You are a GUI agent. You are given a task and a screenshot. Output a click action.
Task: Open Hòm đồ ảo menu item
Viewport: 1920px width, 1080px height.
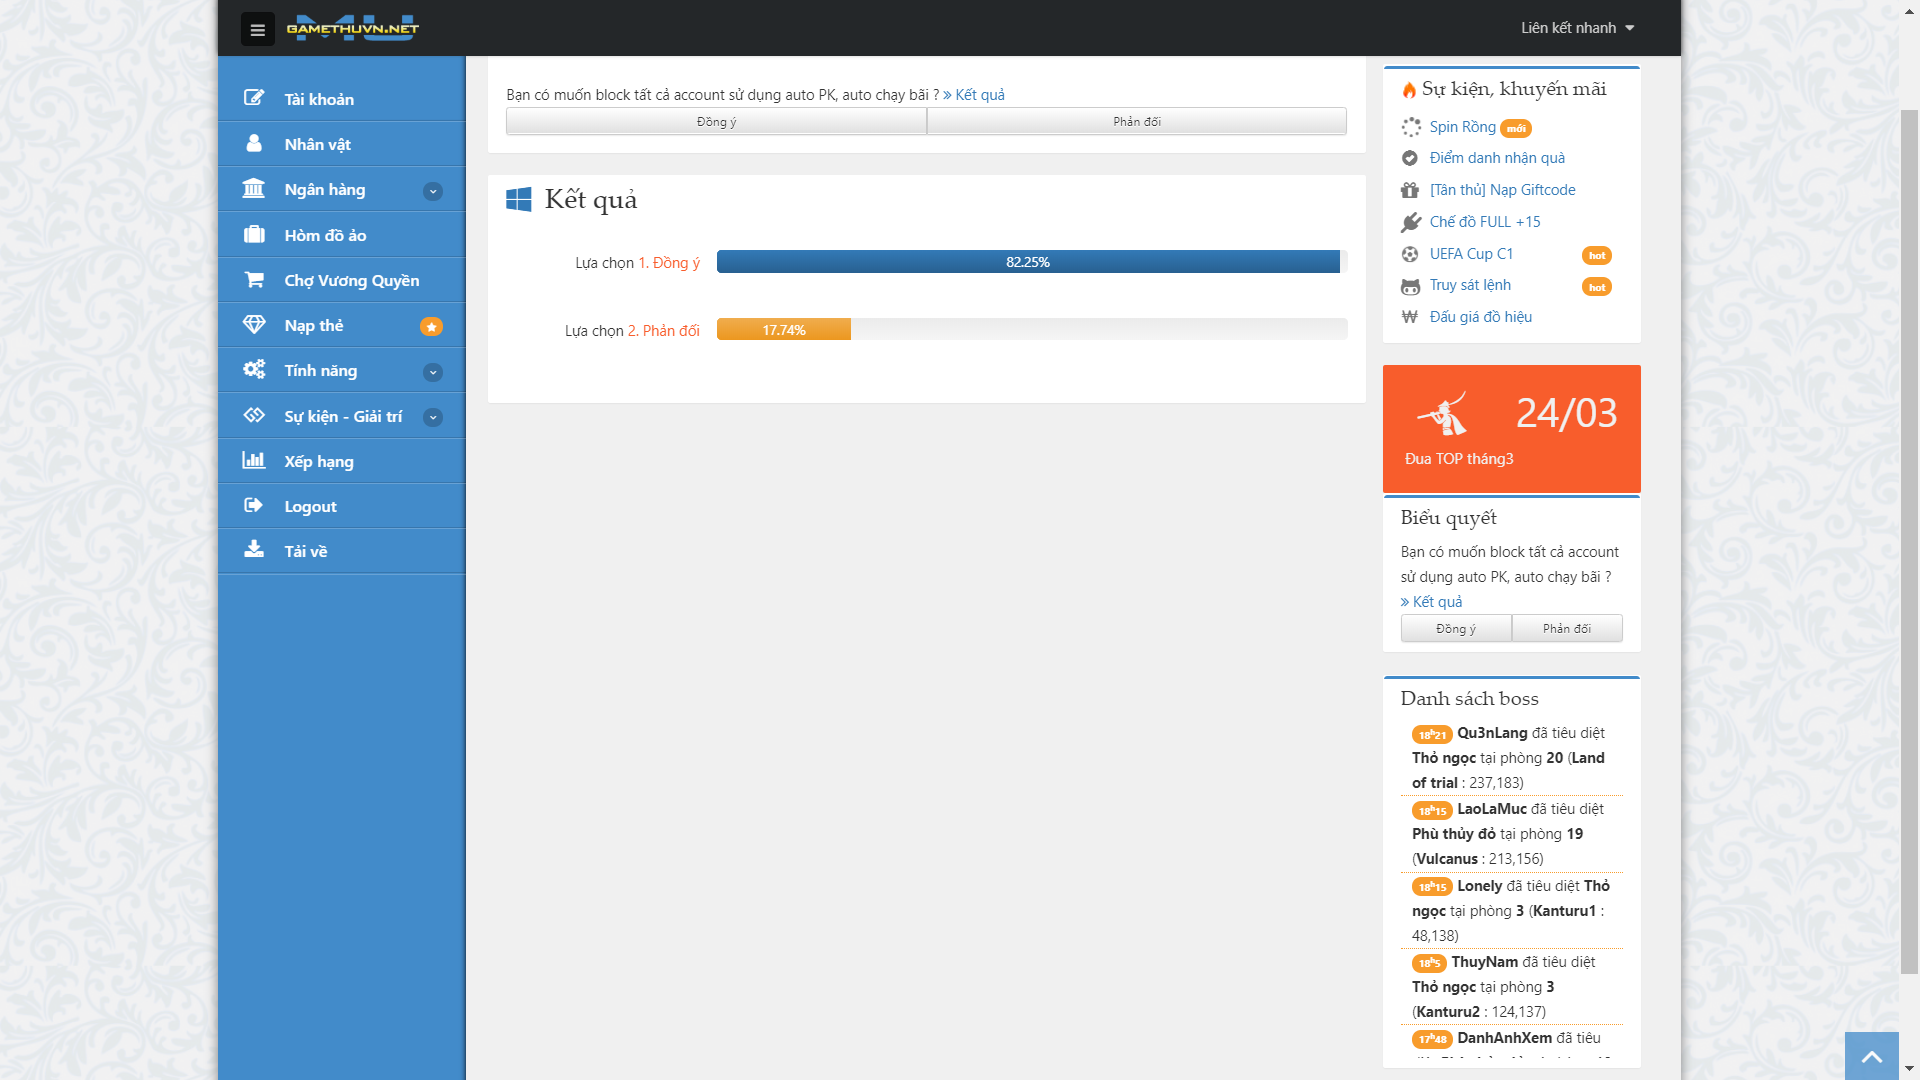[325, 235]
